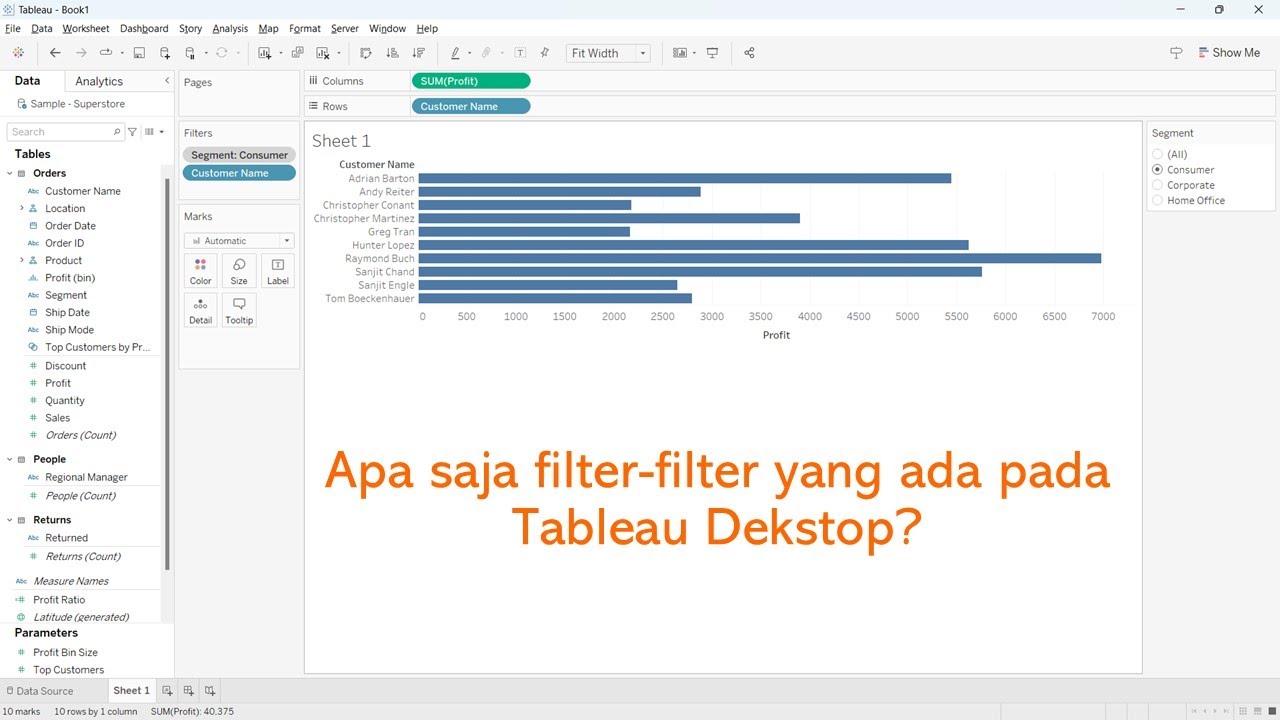Image resolution: width=1280 pixels, height=720 pixels.
Task: Toggle Show Mark Labels icon
Action: click(x=520, y=53)
